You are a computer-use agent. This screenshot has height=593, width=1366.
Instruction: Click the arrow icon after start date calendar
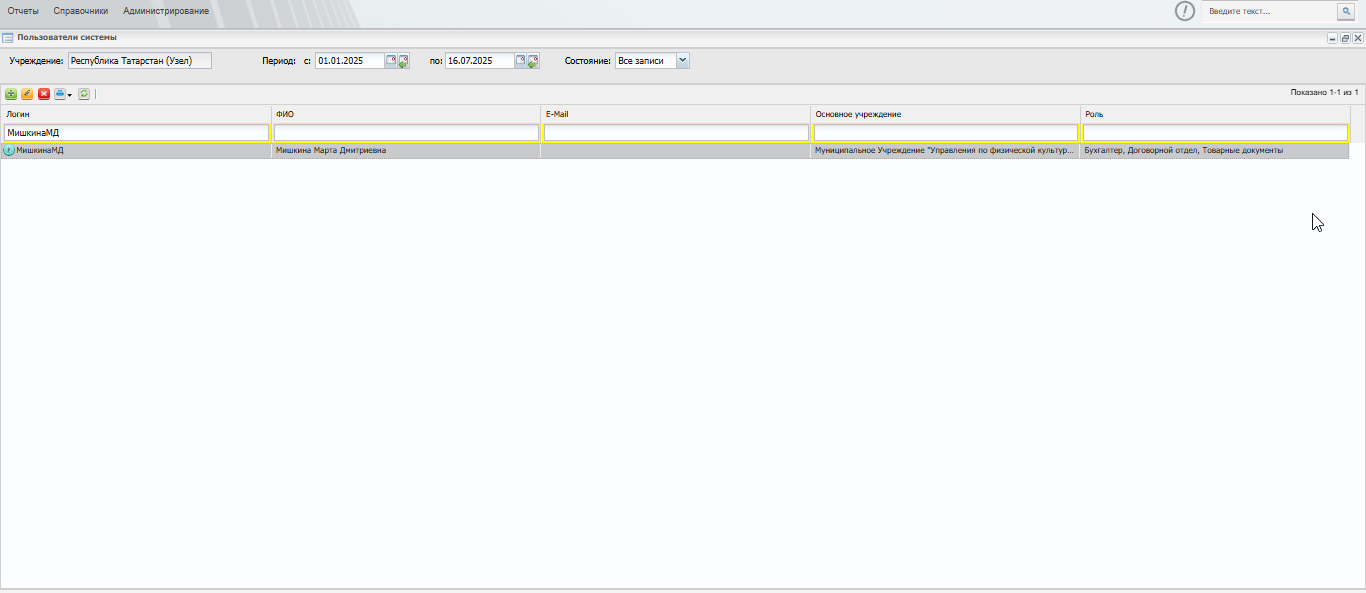point(403,61)
